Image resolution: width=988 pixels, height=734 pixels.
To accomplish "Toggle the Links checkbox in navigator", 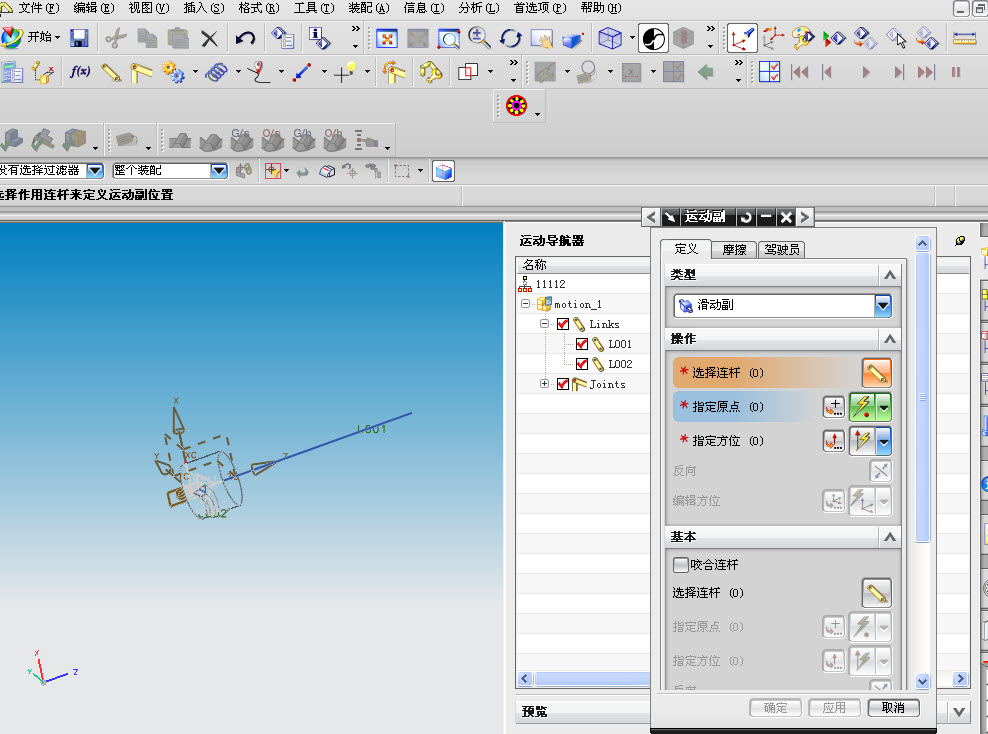I will tap(563, 324).
